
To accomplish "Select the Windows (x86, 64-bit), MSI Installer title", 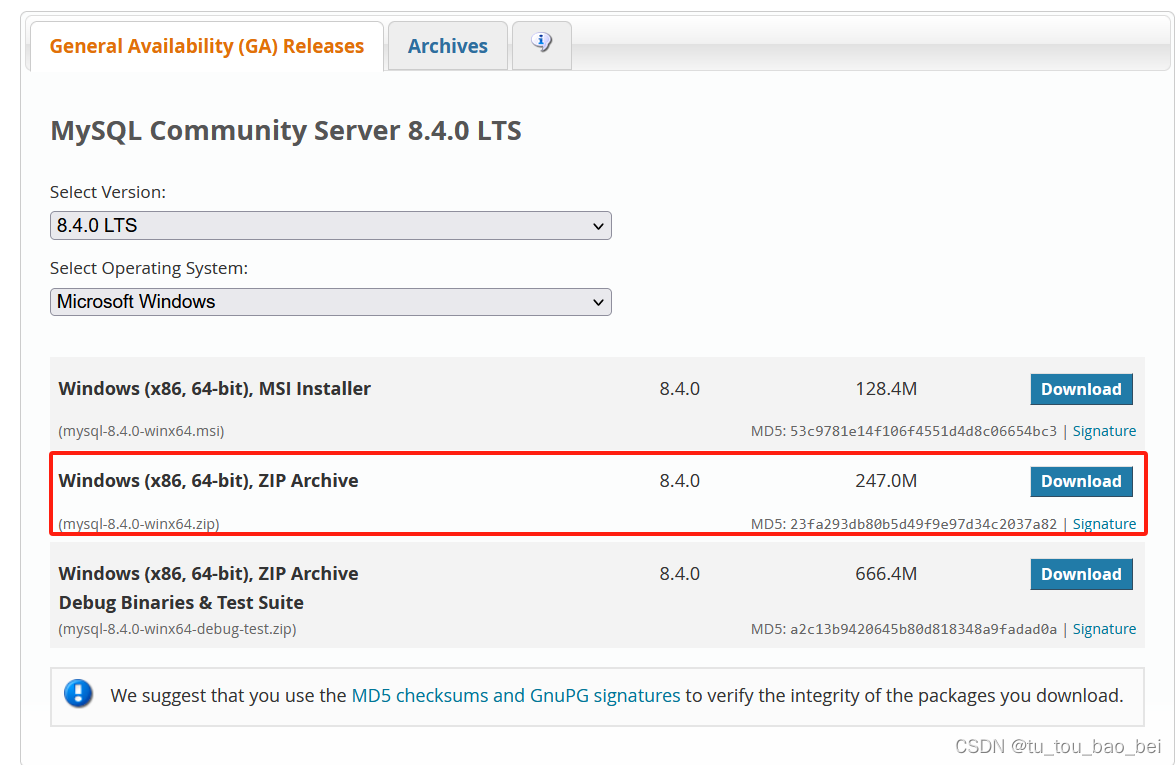I will [214, 388].
